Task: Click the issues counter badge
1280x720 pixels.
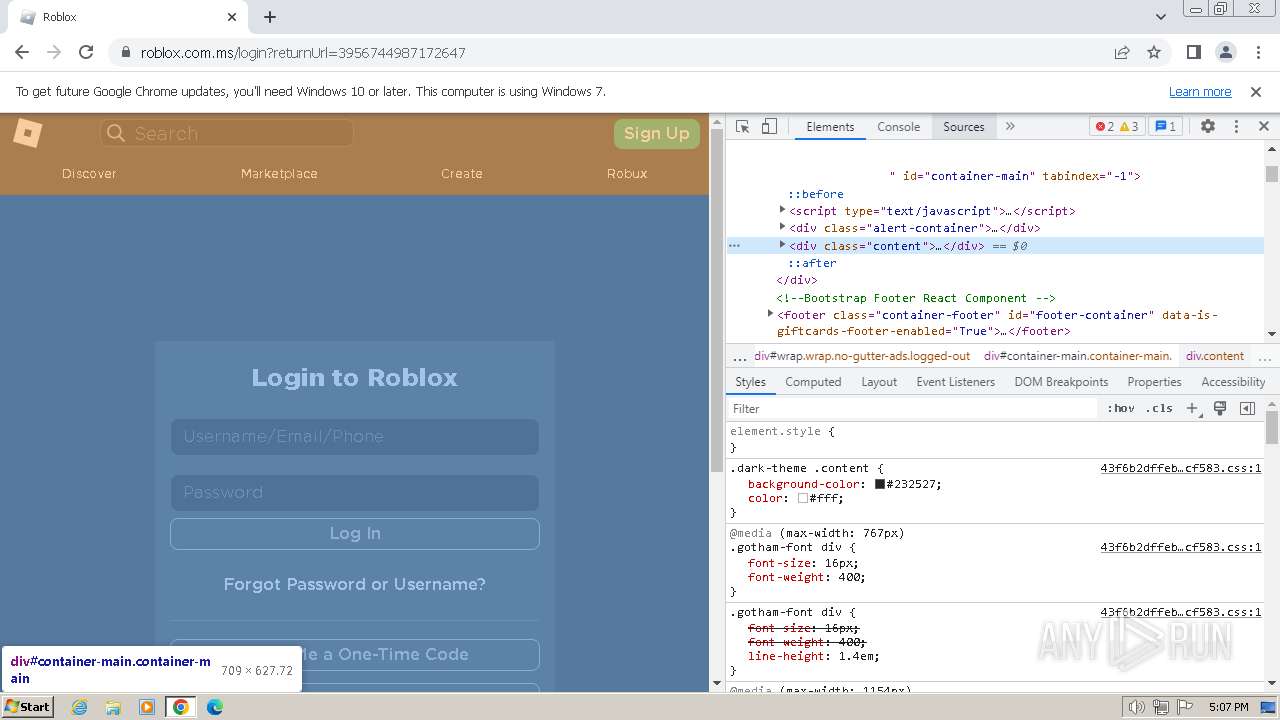Action: click(1165, 127)
